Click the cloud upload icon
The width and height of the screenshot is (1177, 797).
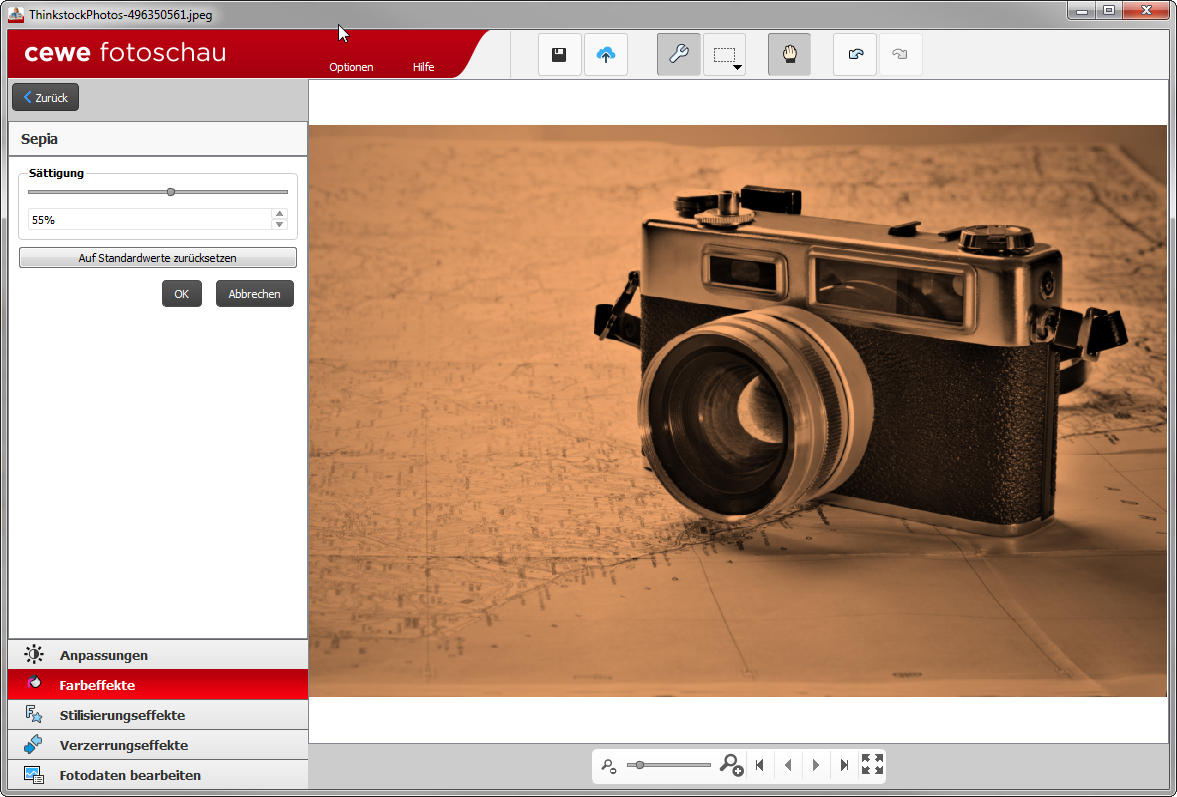[x=605, y=55]
